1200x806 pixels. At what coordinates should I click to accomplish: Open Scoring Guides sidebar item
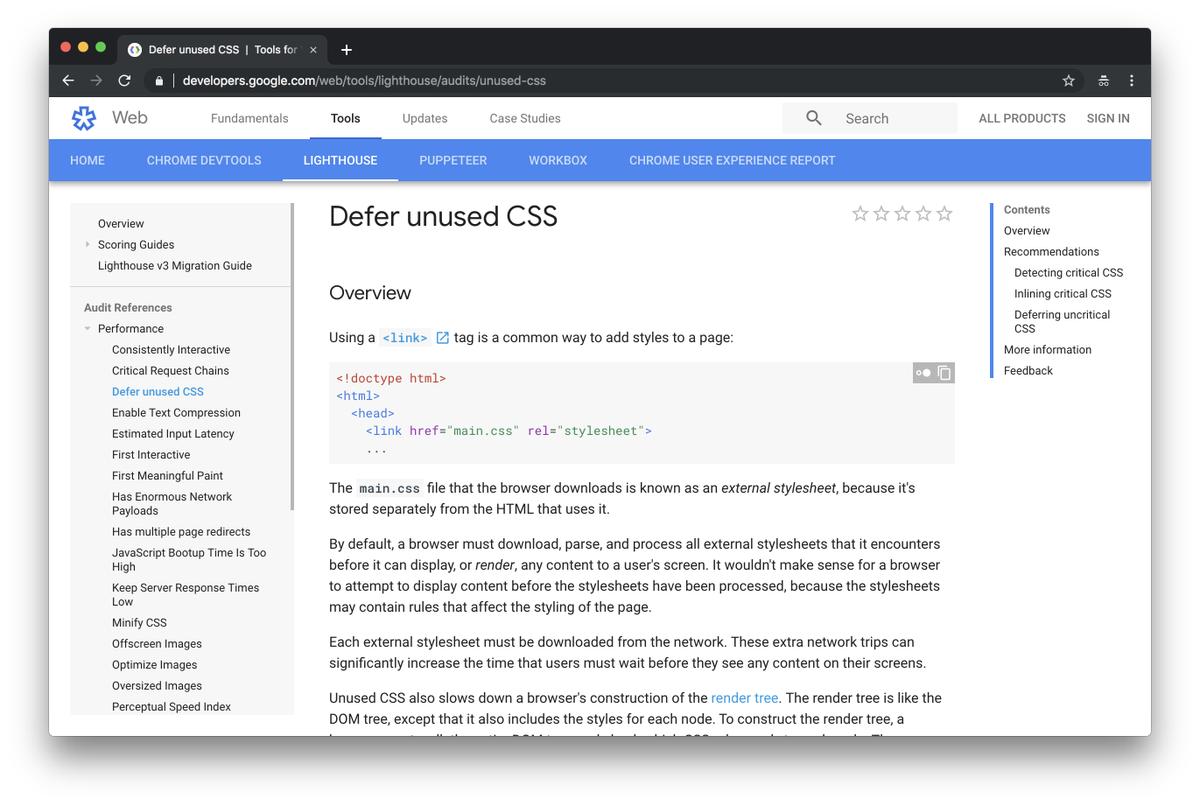[136, 245]
